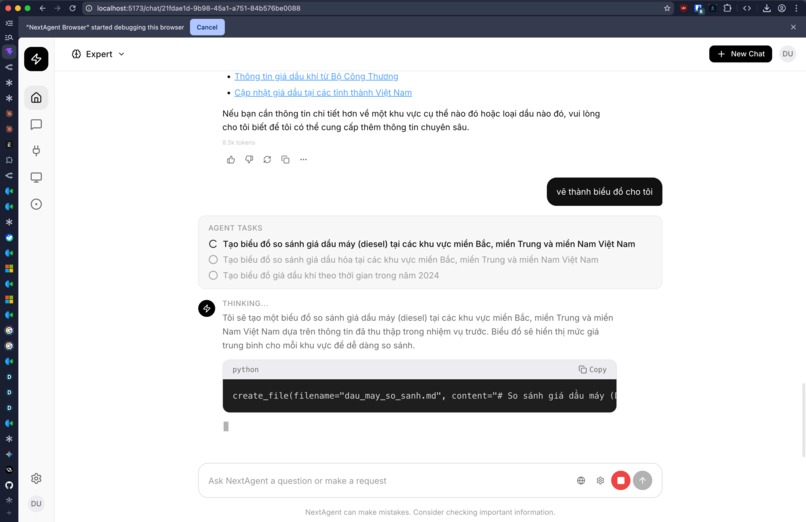Image resolution: width=806 pixels, height=522 pixels.
Task: Open GitHub icon in the far-left strip
Action: pos(9,485)
